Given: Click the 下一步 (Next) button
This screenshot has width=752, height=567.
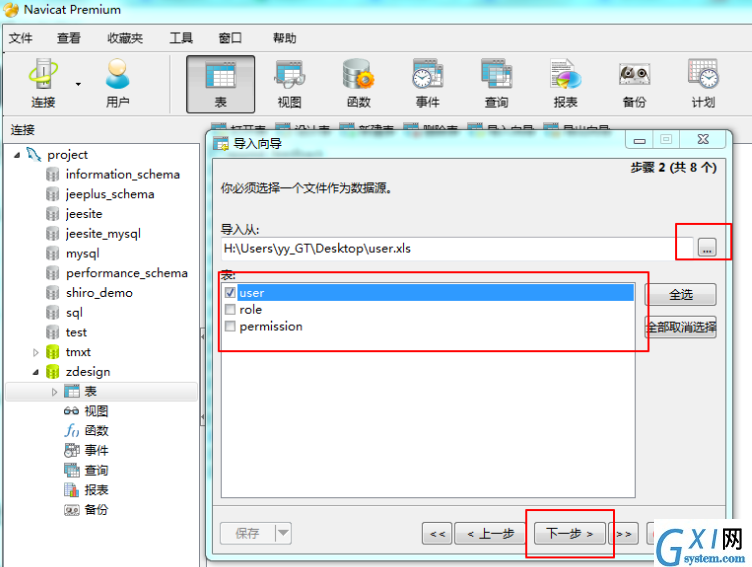Looking at the screenshot, I should point(570,533).
